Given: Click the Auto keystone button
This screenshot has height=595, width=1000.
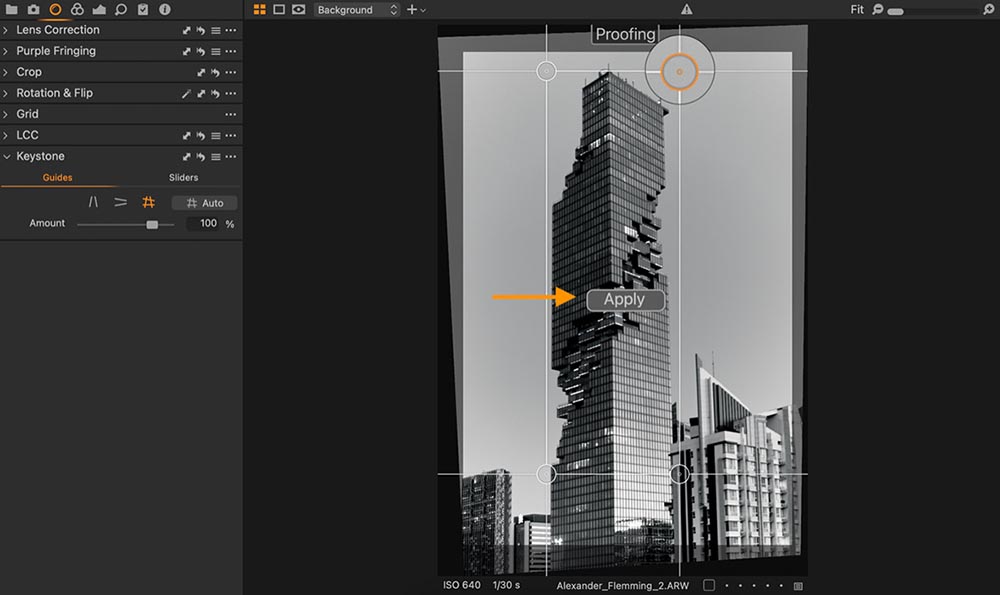Looking at the screenshot, I should [205, 203].
